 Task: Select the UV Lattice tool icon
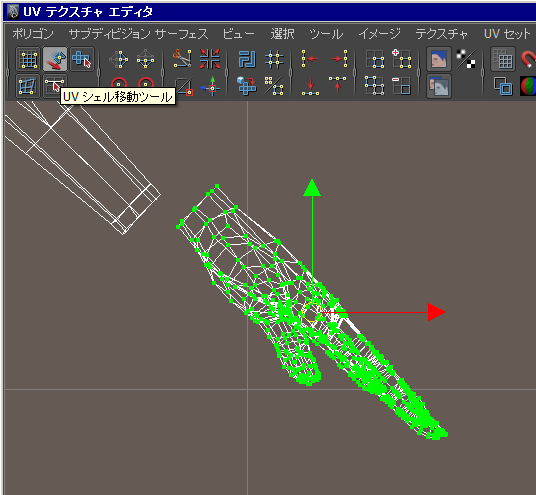click(x=28, y=59)
